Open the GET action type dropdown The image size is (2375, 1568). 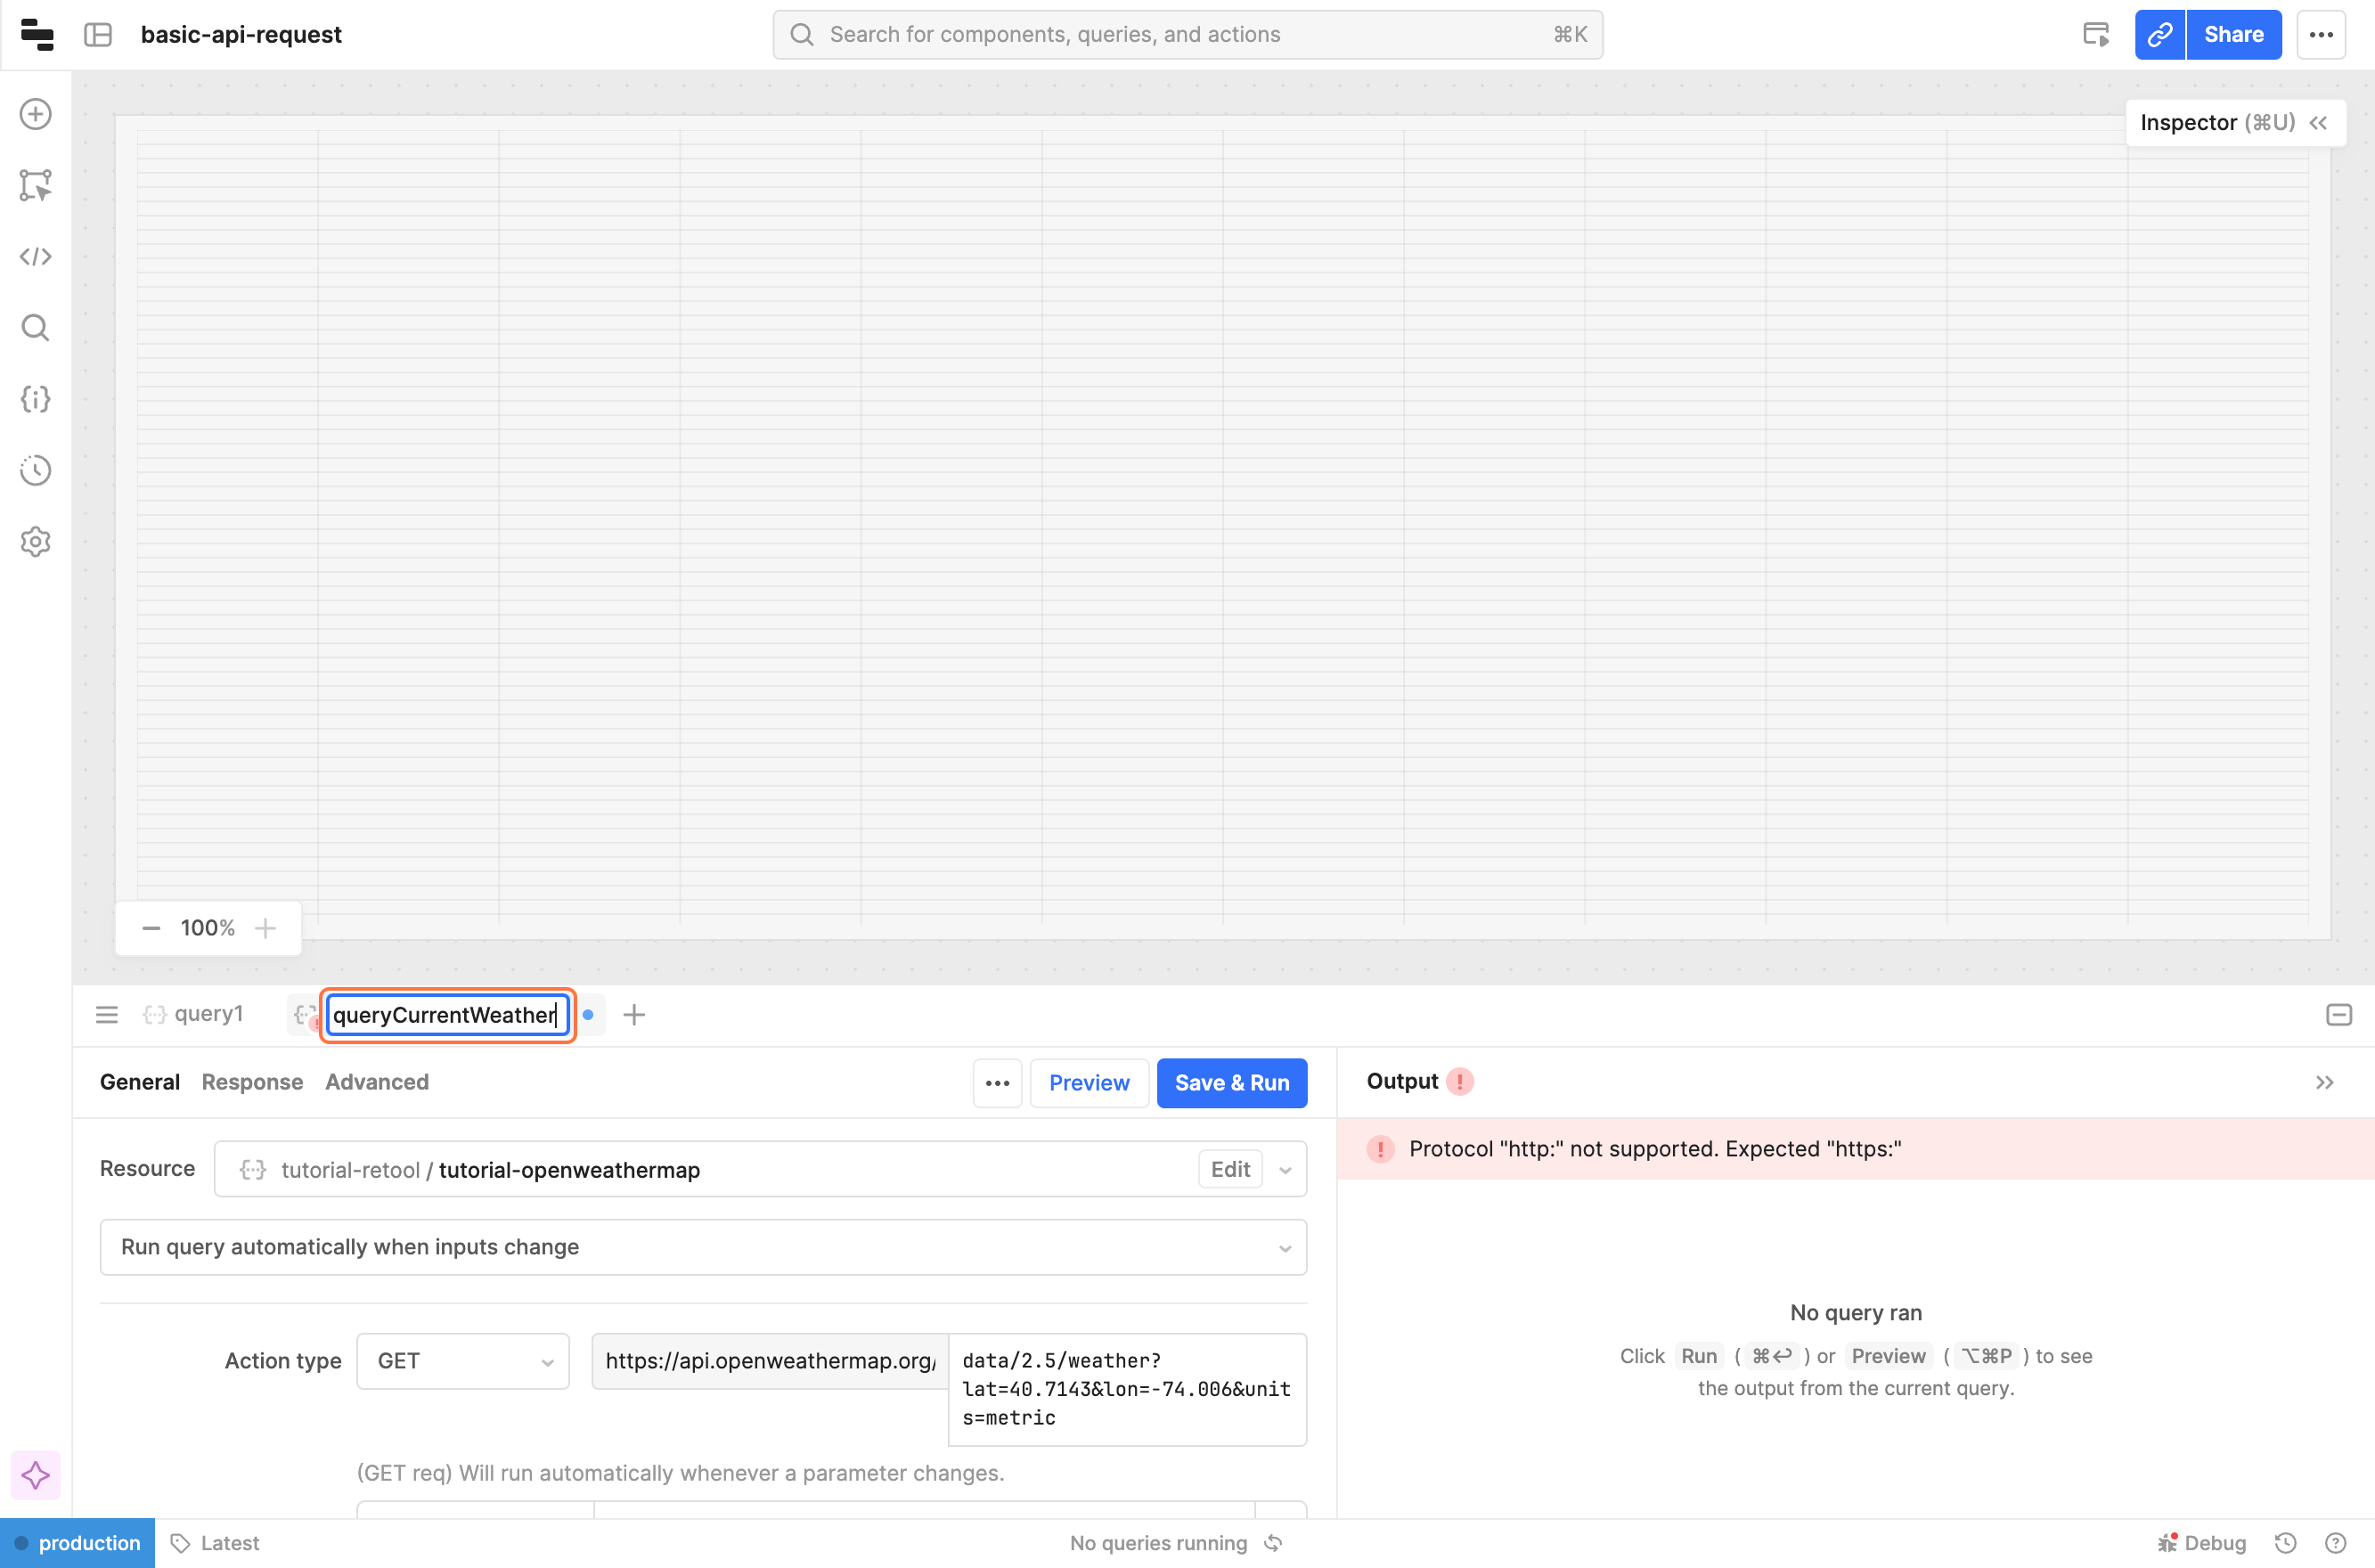(463, 1361)
